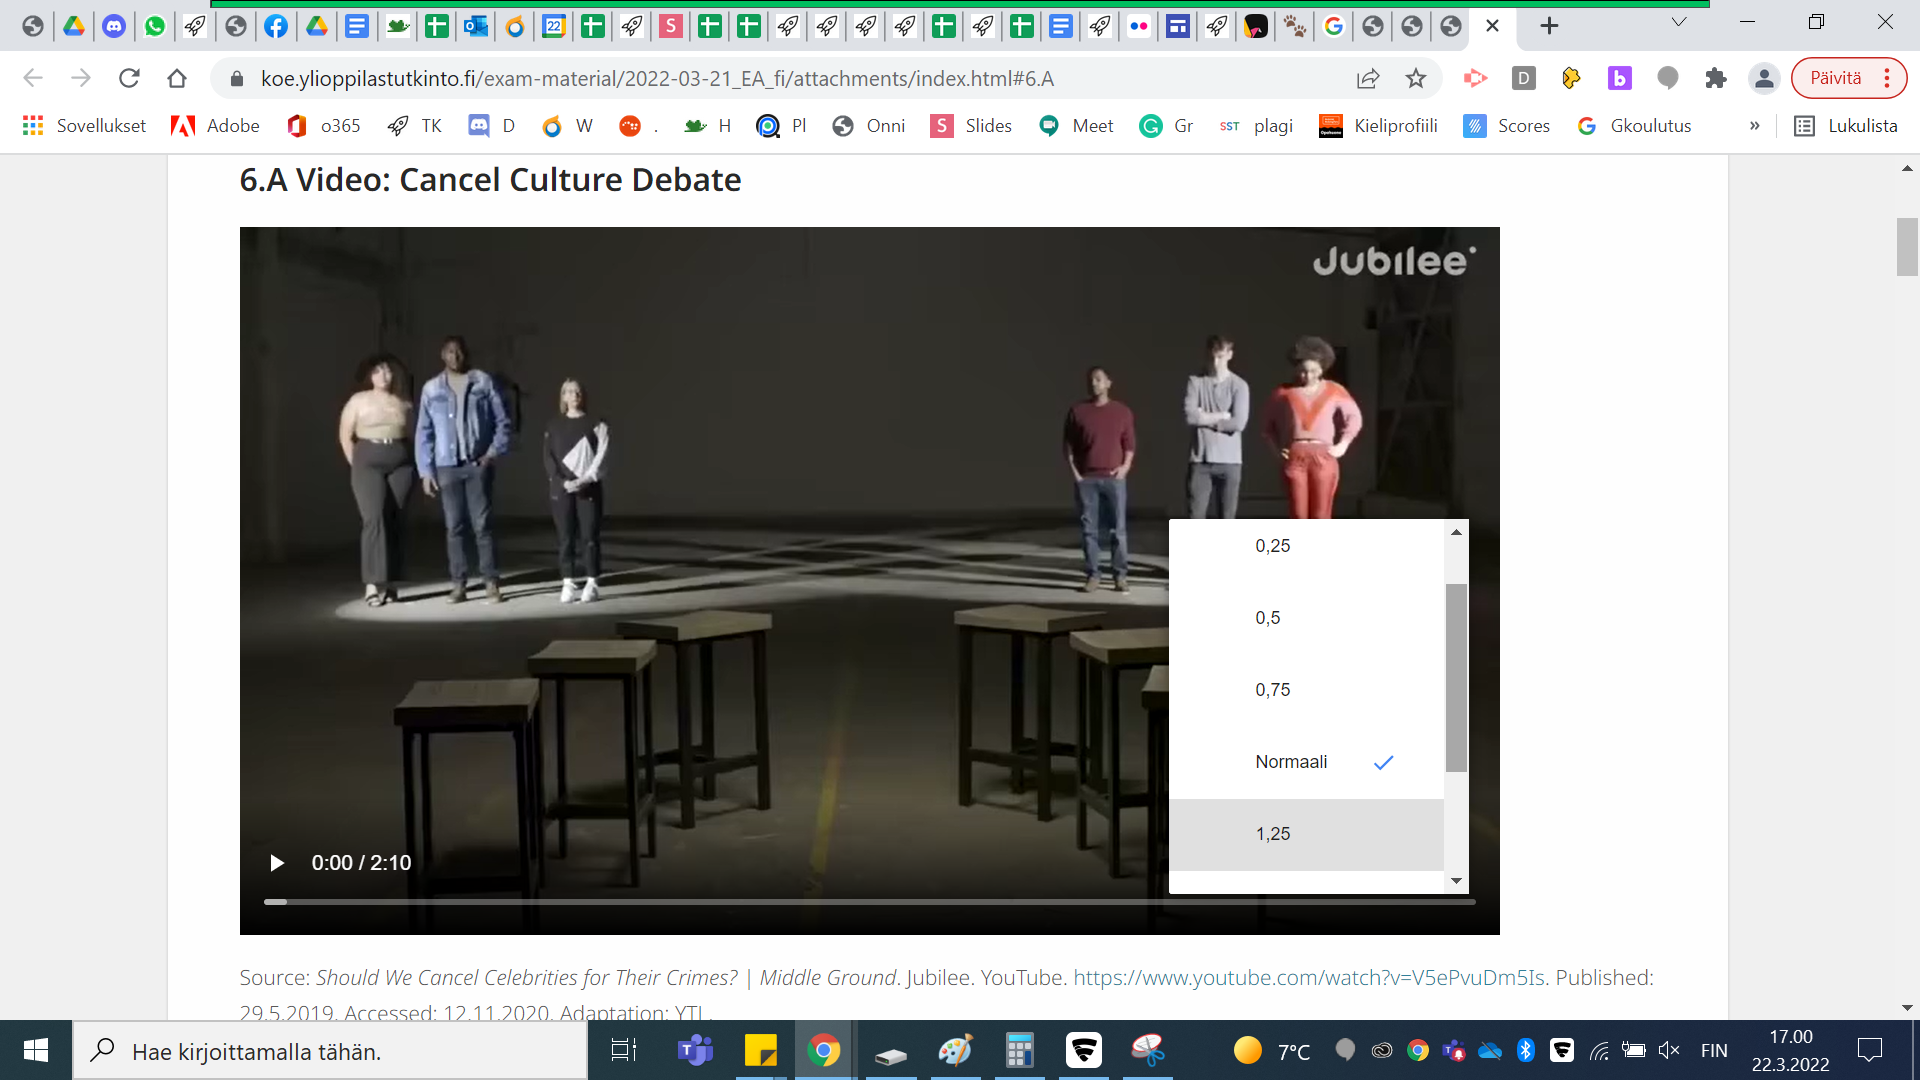
Task: Open the browser home page
Action: (x=177, y=78)
